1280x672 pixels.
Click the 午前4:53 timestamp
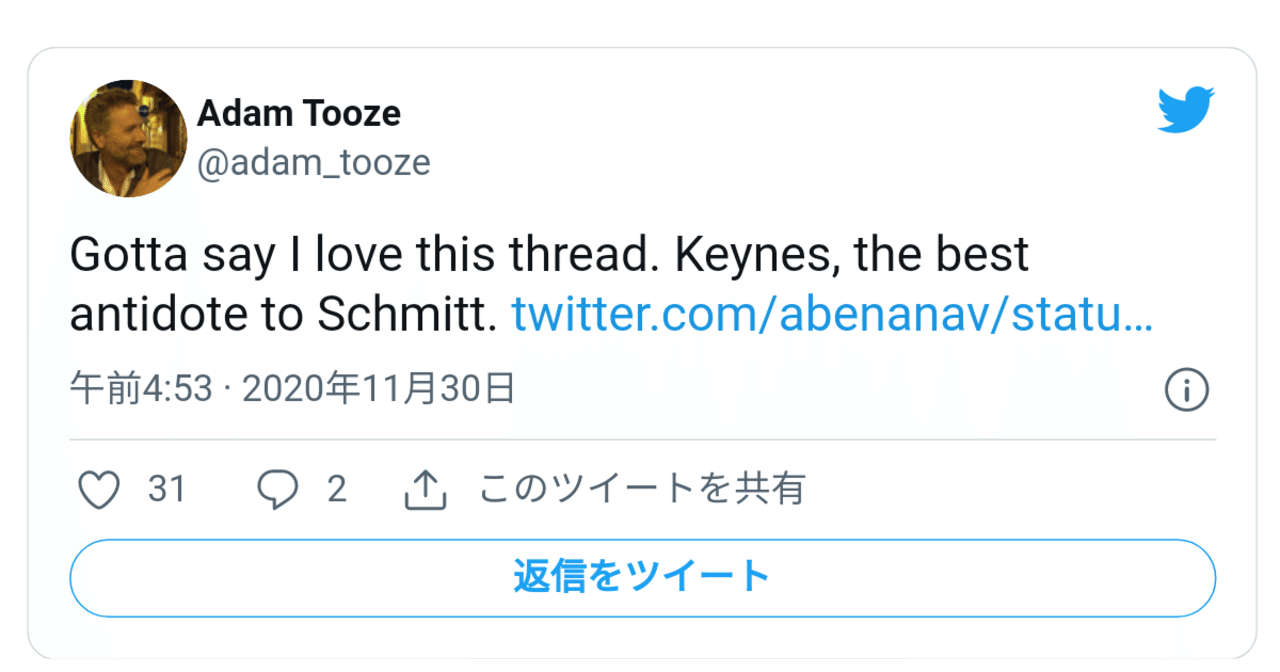pyautogui.click(x=141, y=389)
